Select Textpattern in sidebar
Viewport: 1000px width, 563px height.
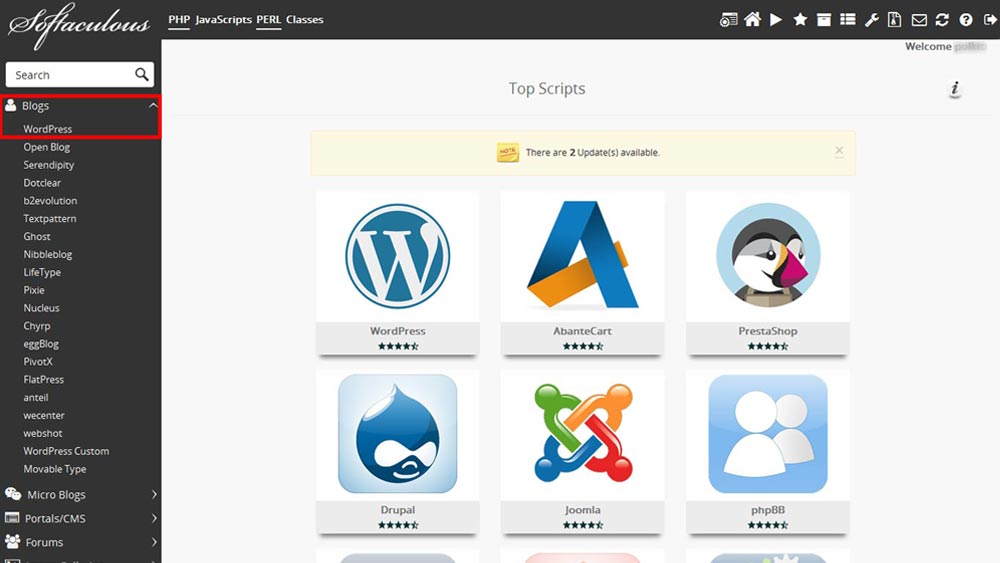tap(50, 218)
